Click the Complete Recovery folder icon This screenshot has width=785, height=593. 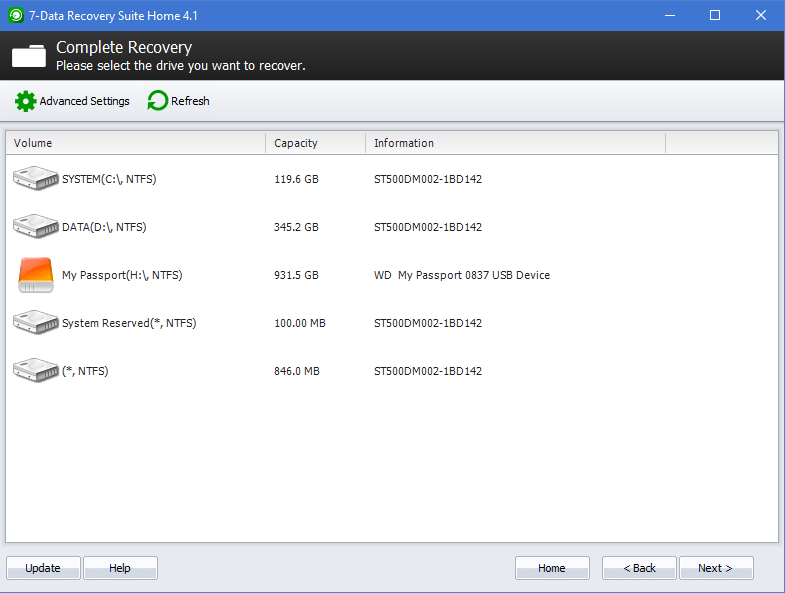[29, 56]
